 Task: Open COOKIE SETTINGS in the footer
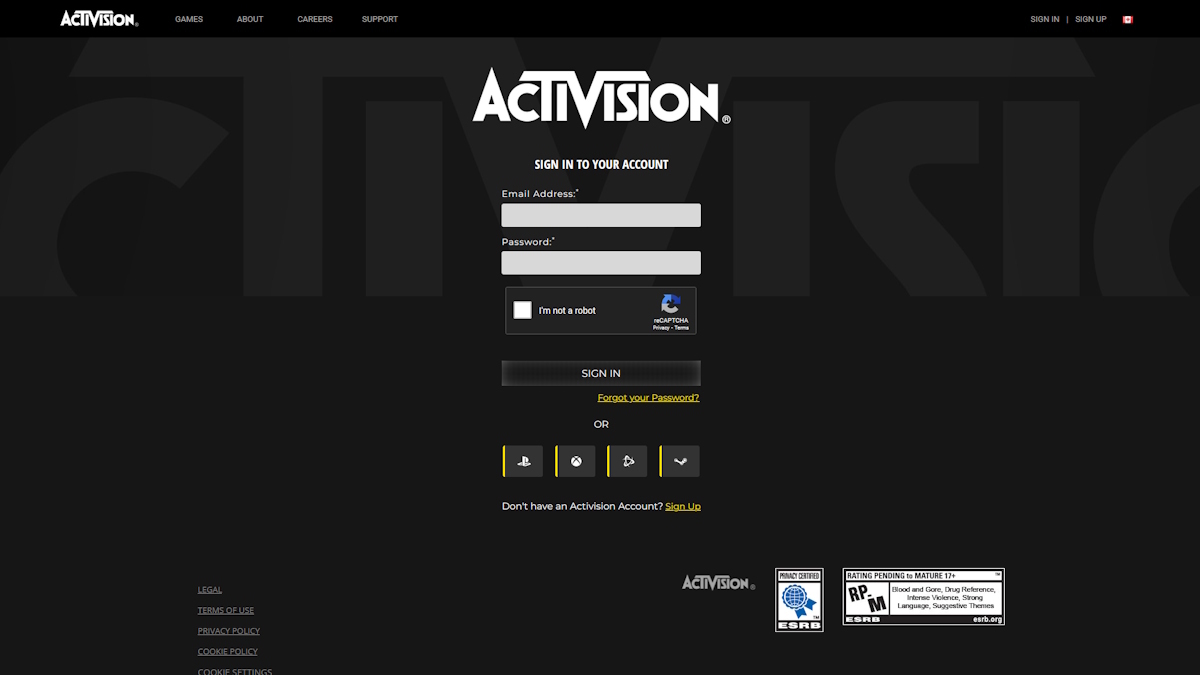click(235, 671)
